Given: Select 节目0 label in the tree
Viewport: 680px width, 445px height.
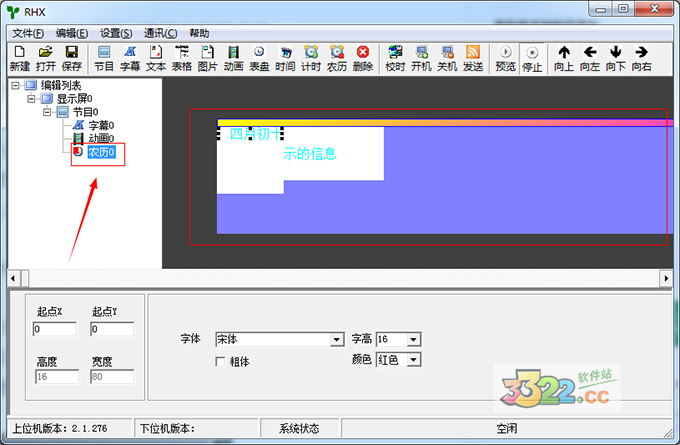Looking at the screenshot, I should (85, 112).
